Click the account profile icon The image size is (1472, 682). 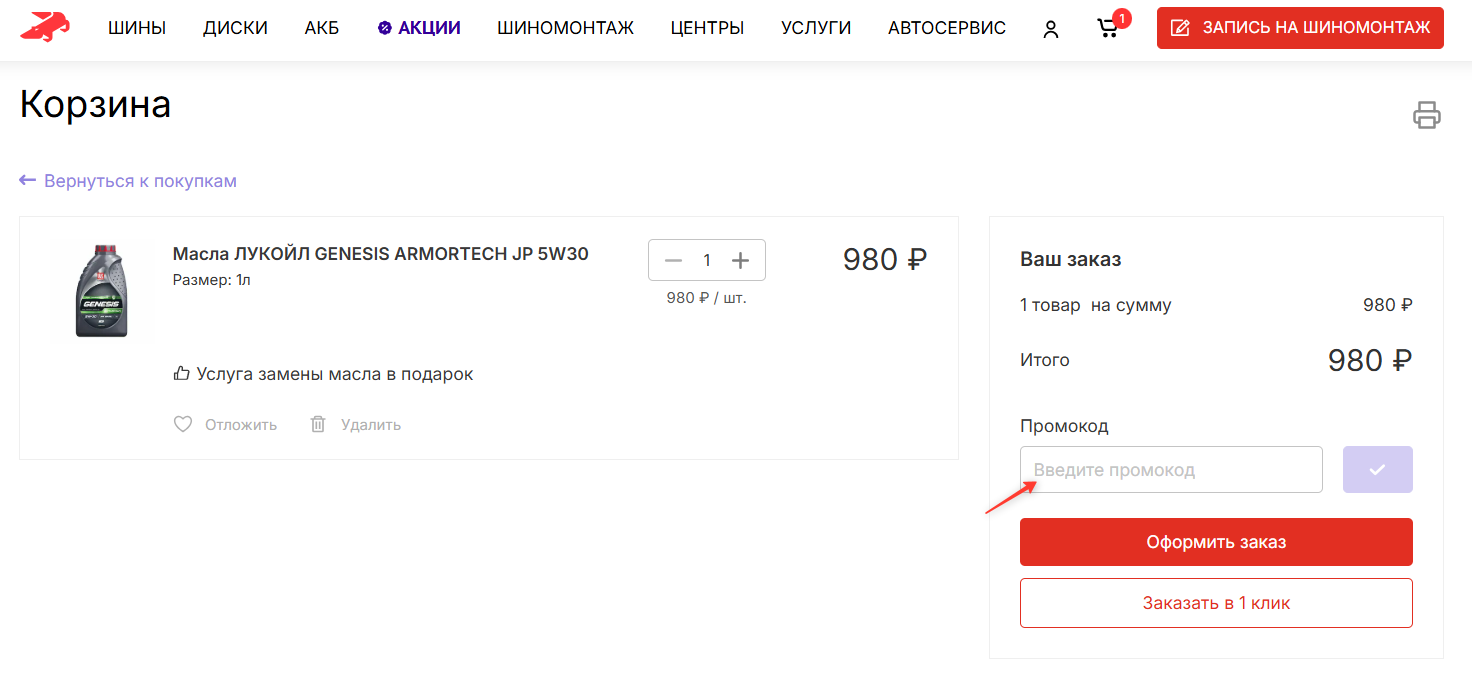coord(1051,28)
